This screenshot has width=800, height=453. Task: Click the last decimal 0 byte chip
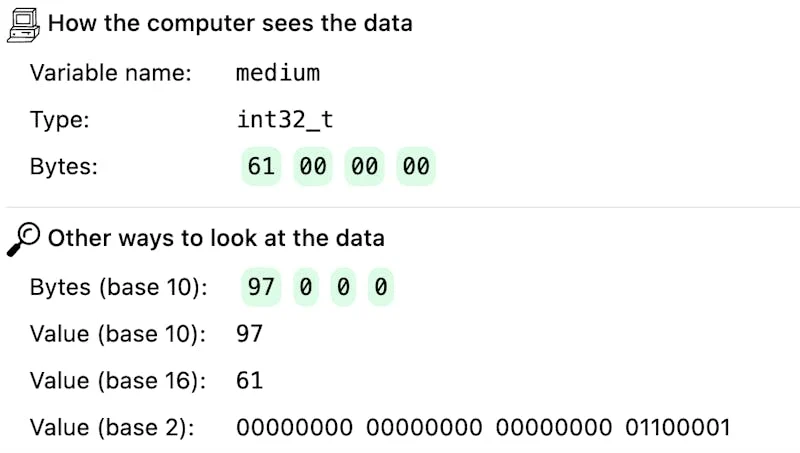(381, 287)
